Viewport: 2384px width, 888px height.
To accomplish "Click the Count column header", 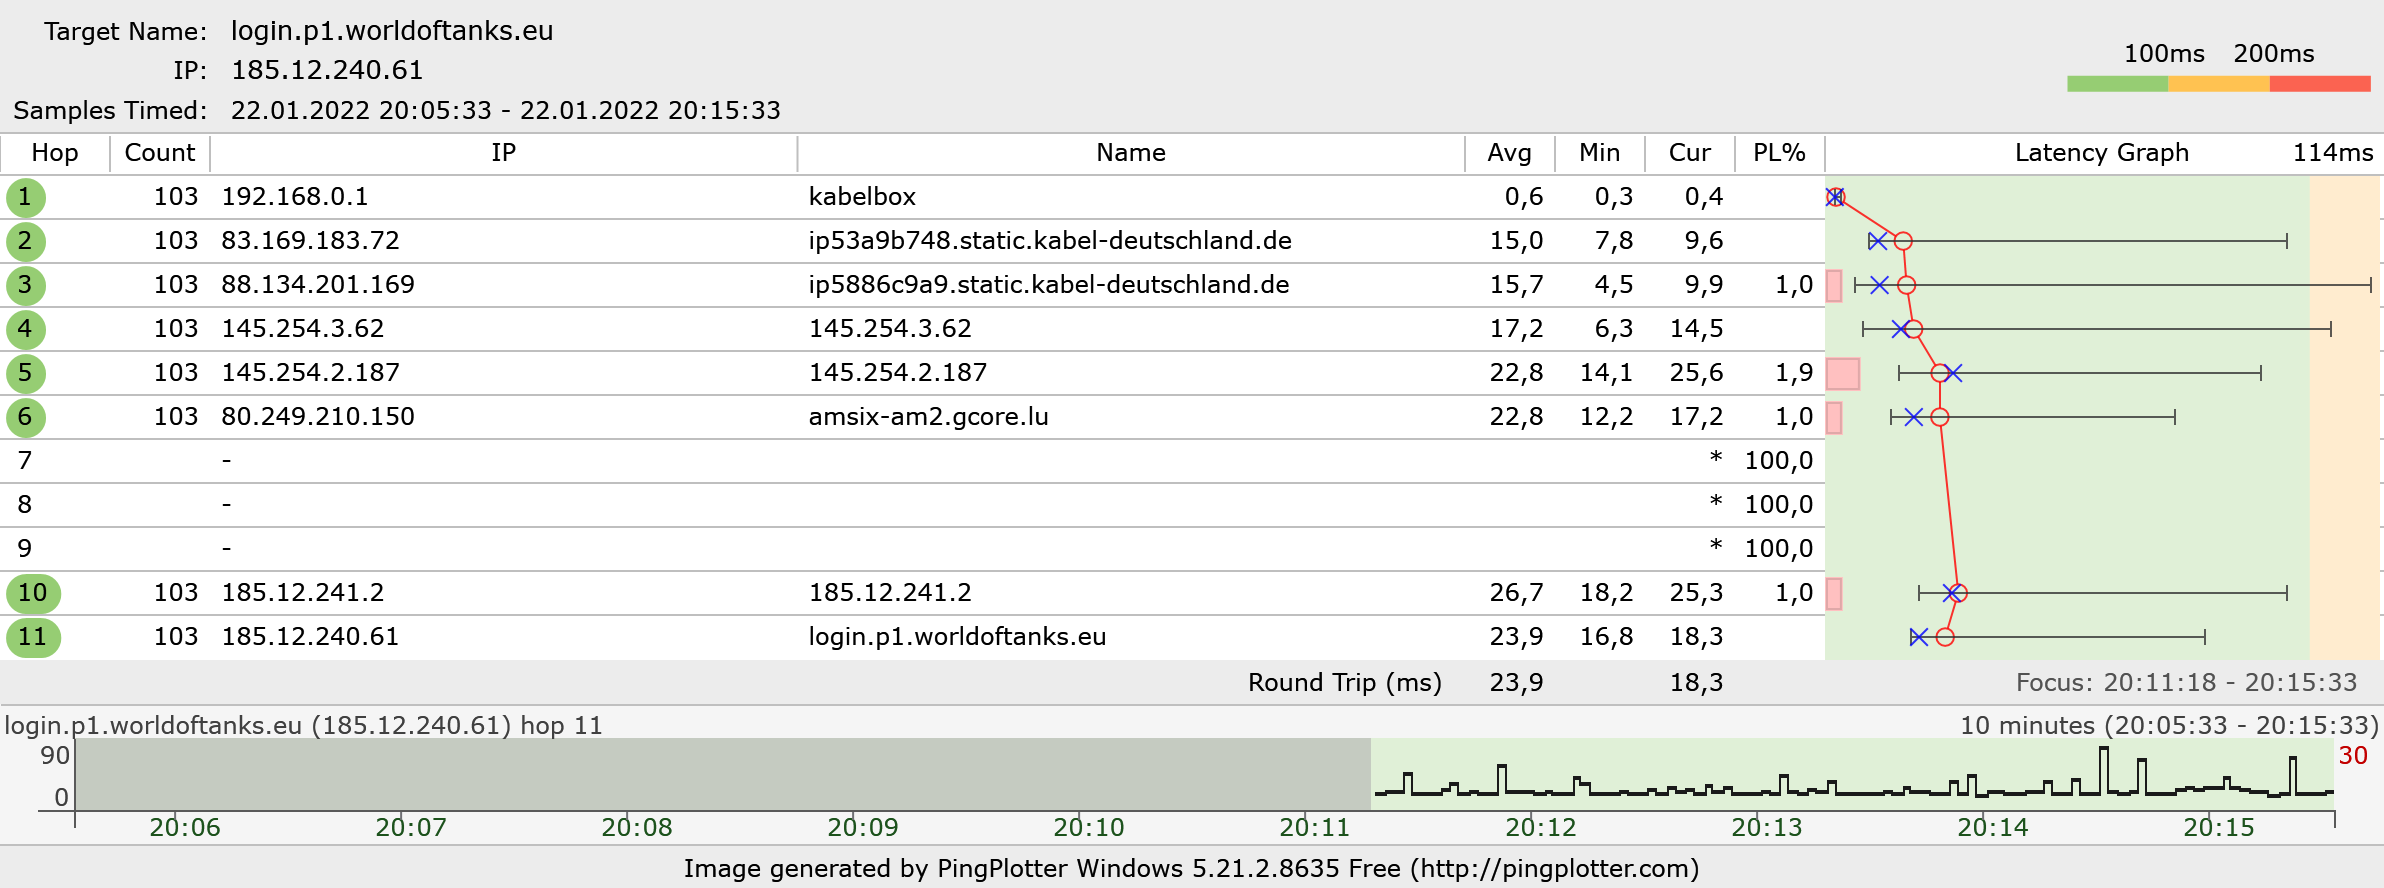I will tap(160, 153).
